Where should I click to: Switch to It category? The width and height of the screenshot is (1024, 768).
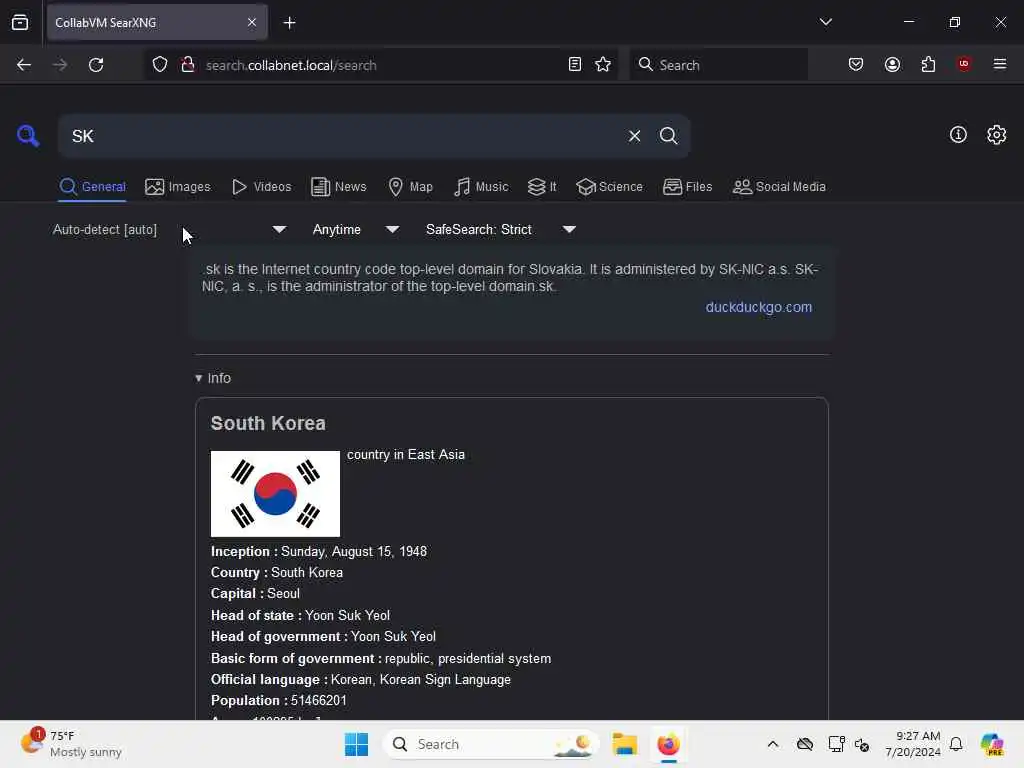click(x=542, y=187)
